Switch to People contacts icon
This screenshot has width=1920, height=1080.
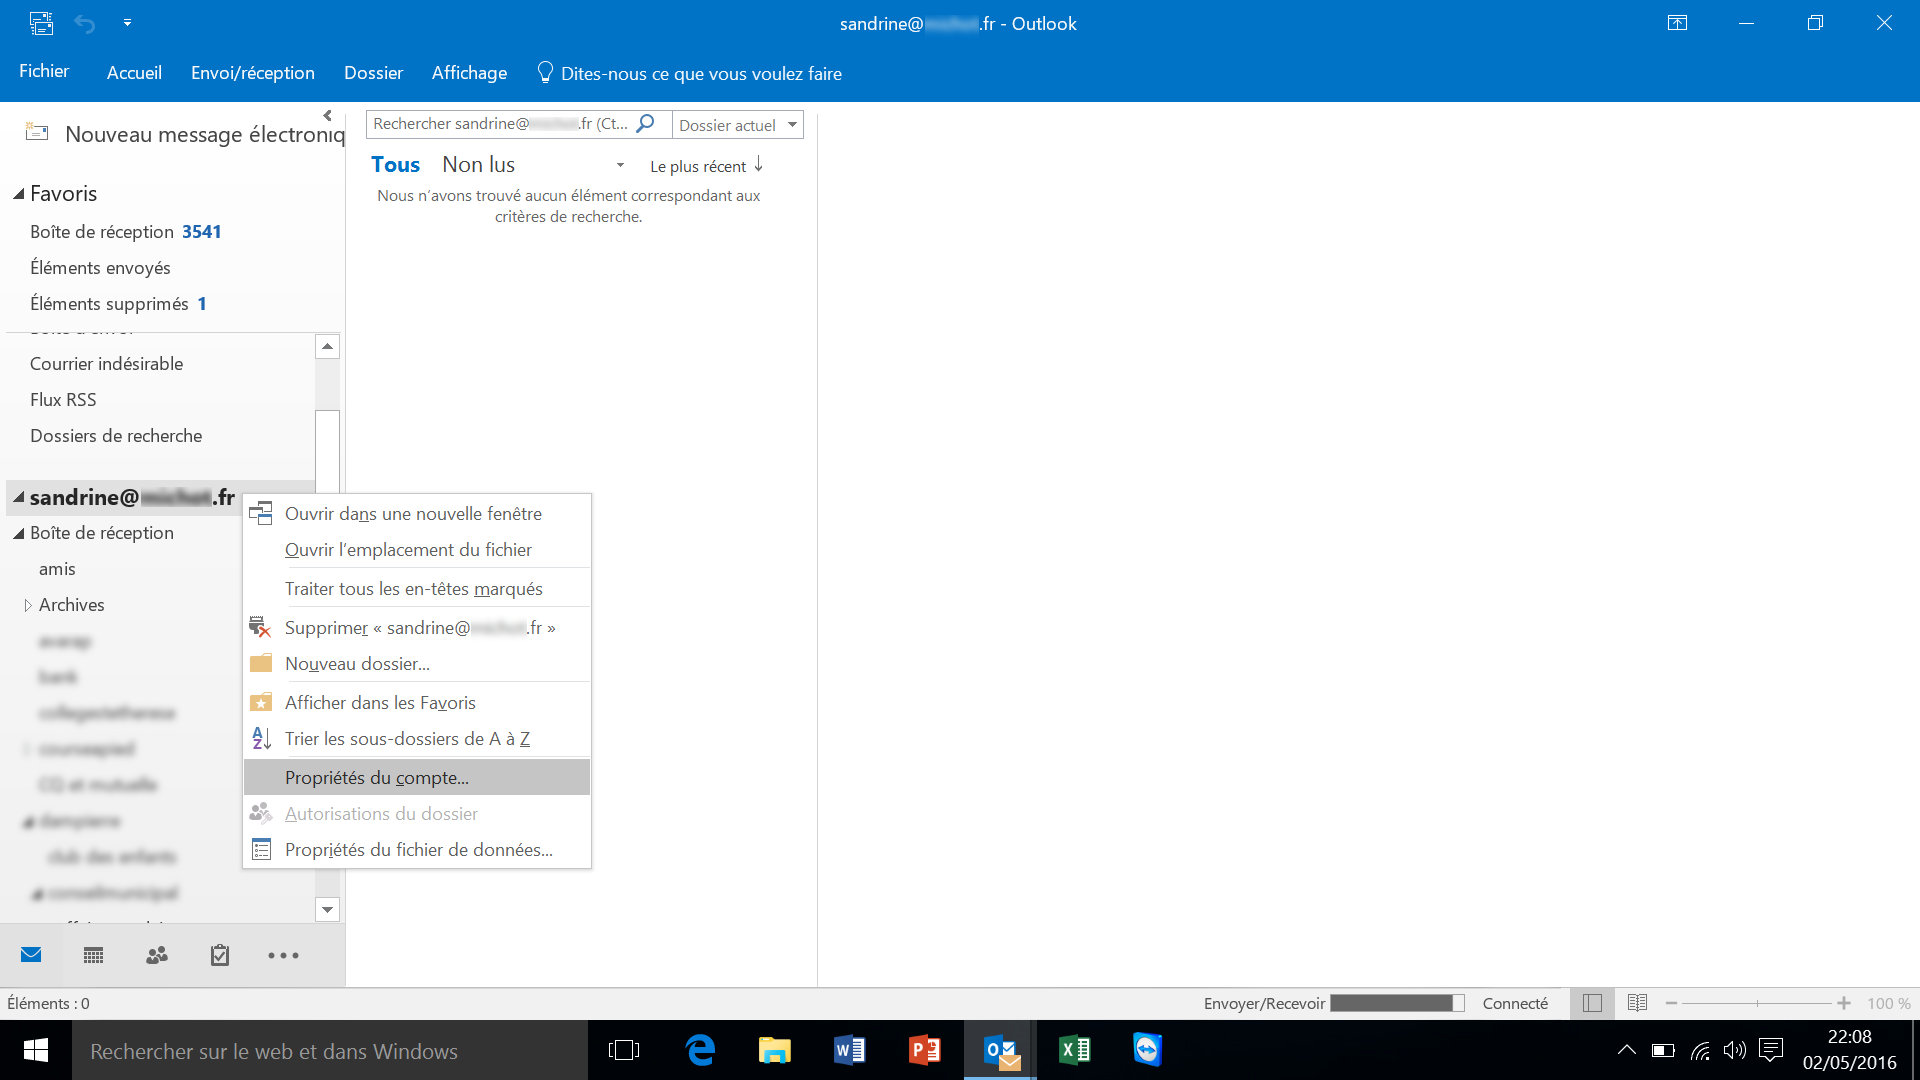[157, 955]
